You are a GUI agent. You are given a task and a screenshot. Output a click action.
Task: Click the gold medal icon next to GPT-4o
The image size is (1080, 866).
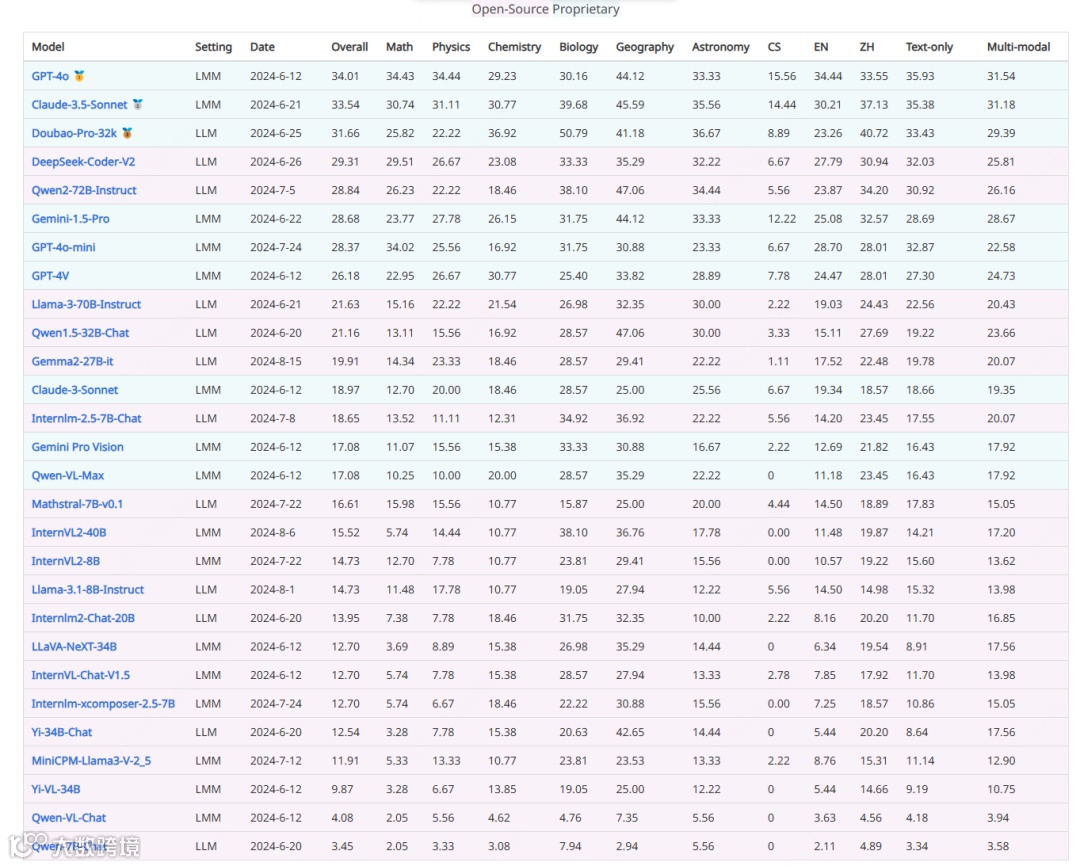coord(79,76)
